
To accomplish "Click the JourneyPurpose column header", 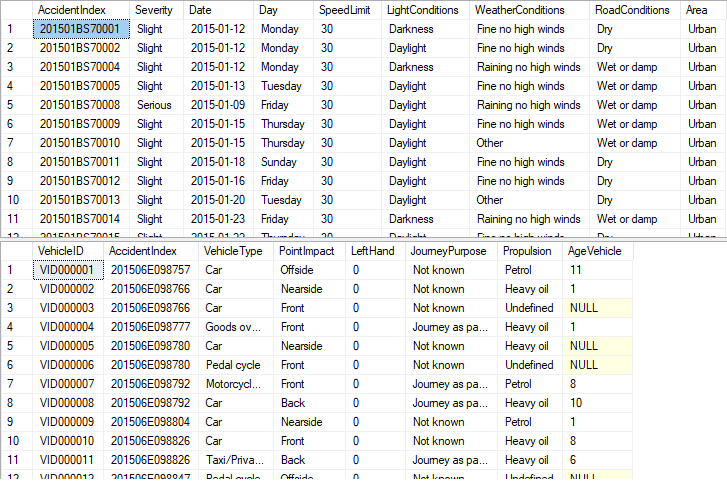I will (451, 251).
